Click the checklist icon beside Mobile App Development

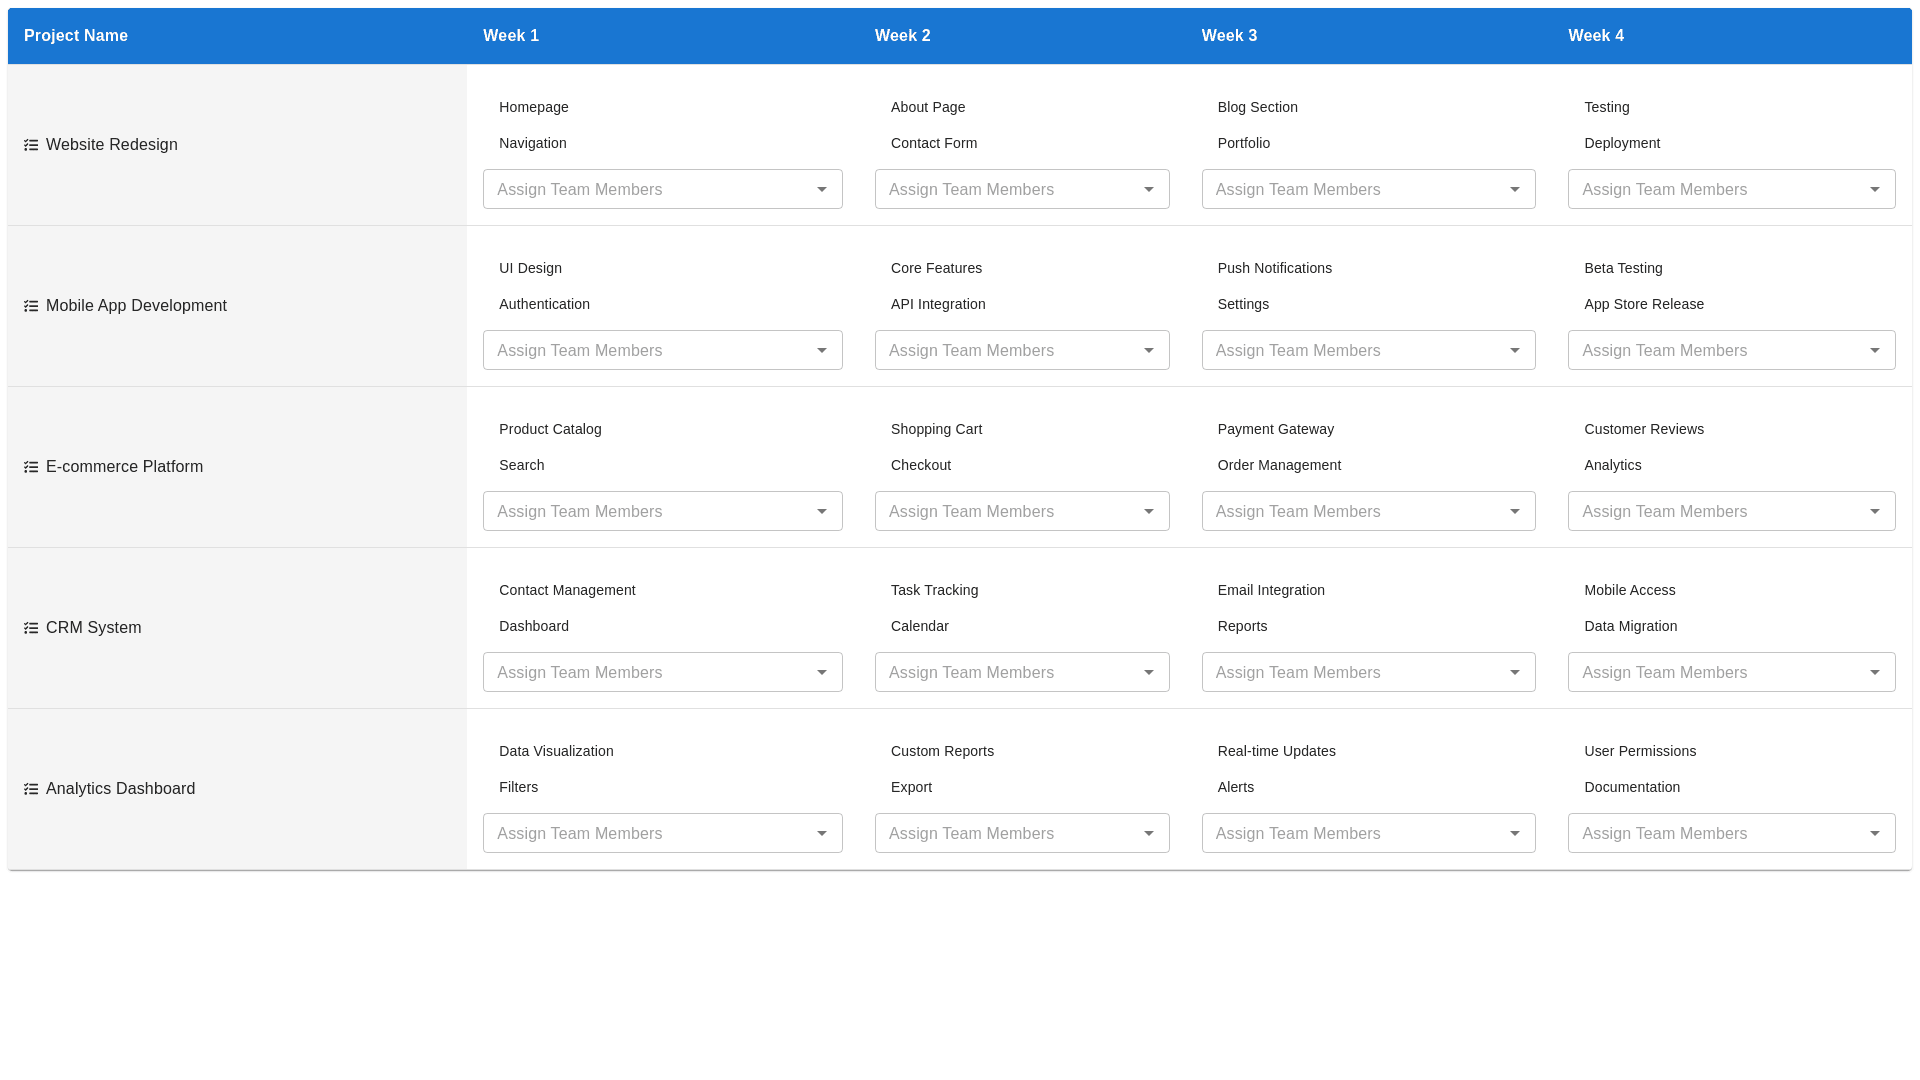[31, 306]
